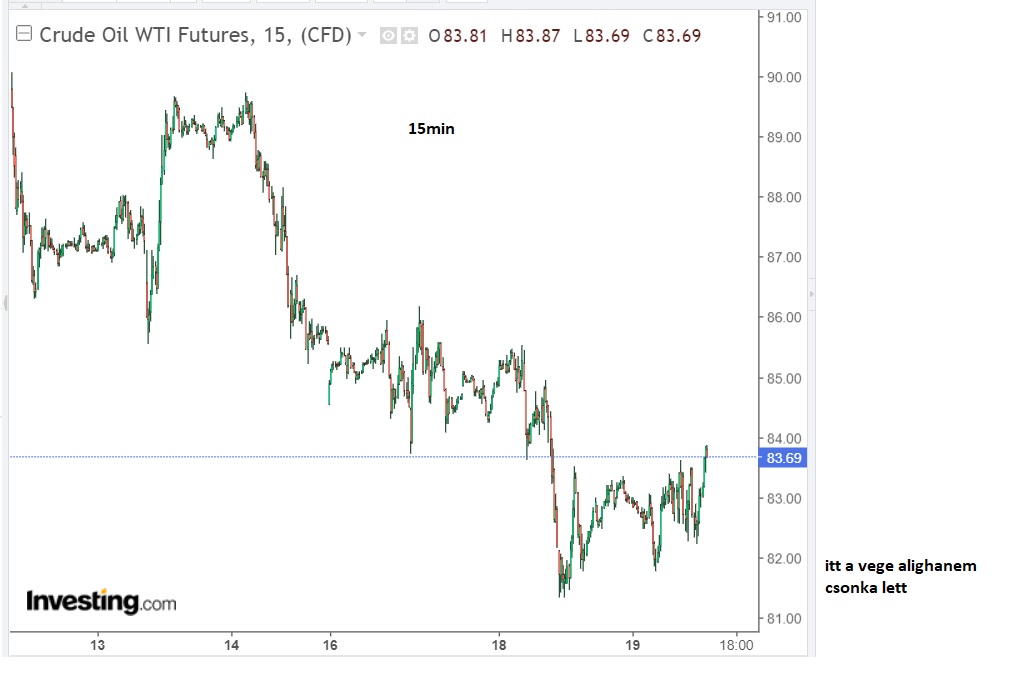Click the Open value 83.81 in header

(465, 36)
